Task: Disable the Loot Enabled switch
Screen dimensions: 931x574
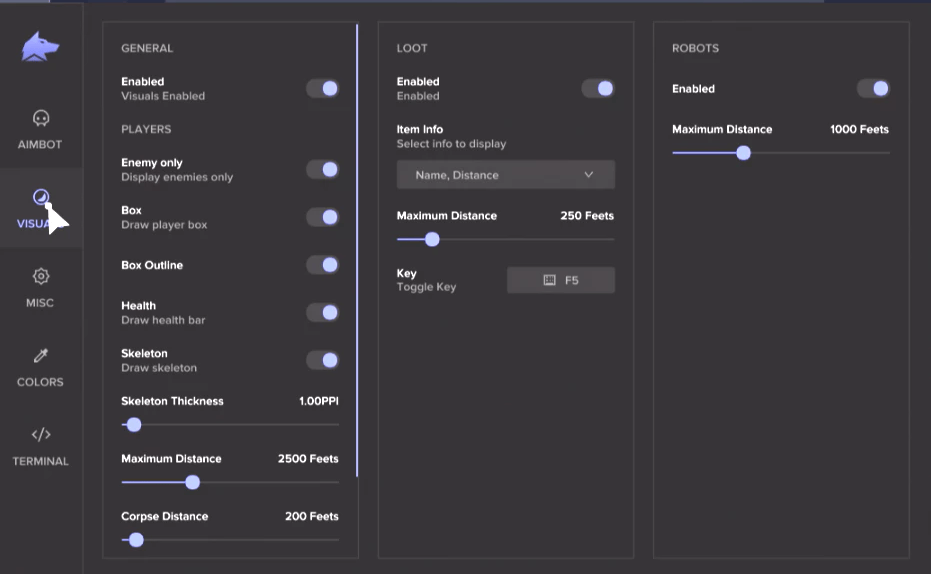Action: coord(598,89)
